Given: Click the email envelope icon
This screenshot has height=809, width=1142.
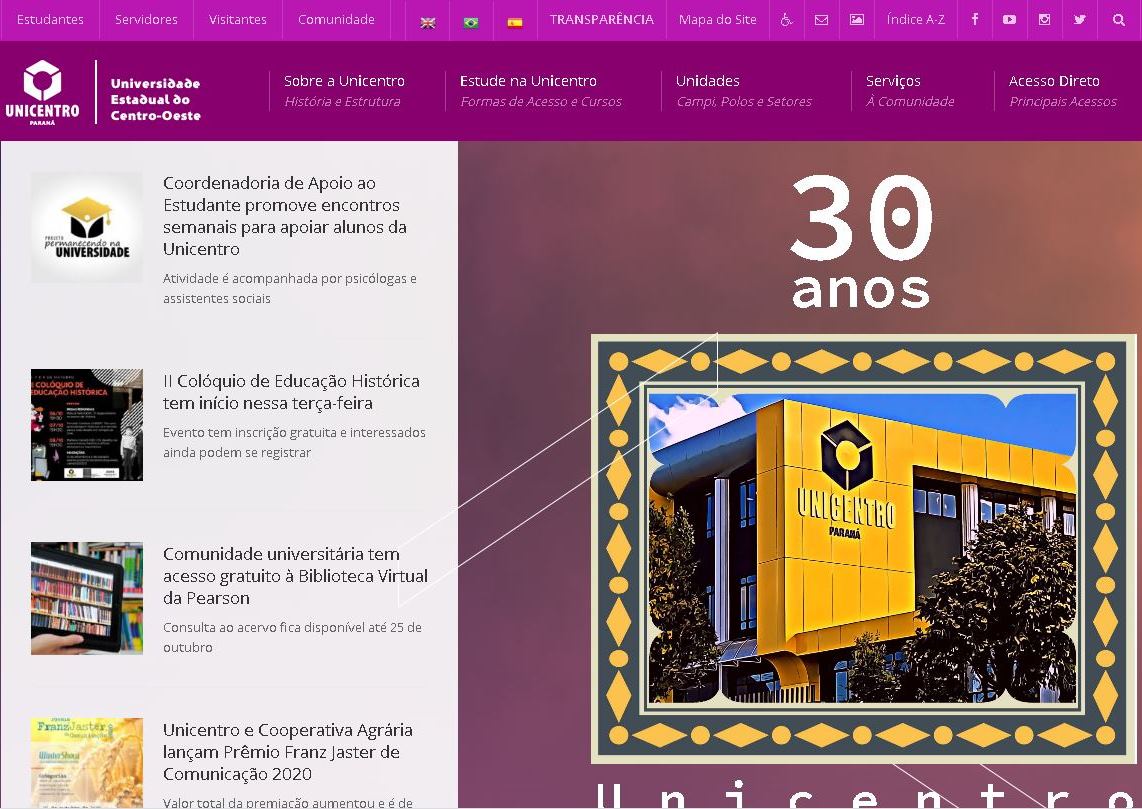Looking at the screenshot, I should coord(822,20).
